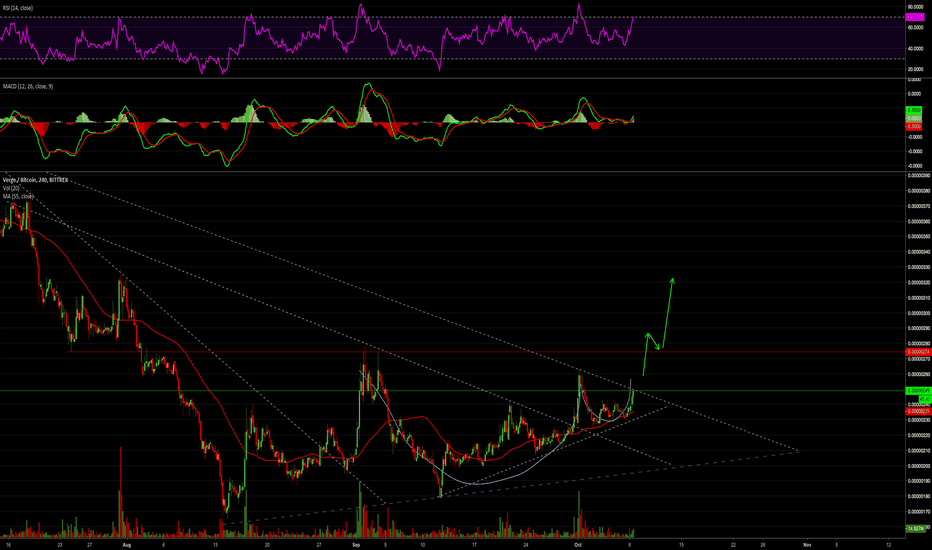This screenshot has height=550, width=932.
Task: Click the Vol (20) indicator label
Action: click(11, 188)
